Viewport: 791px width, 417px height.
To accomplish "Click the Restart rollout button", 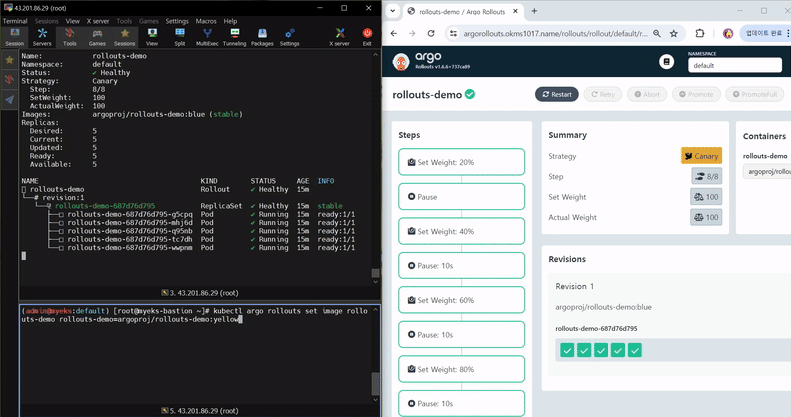I will point(557,94).
